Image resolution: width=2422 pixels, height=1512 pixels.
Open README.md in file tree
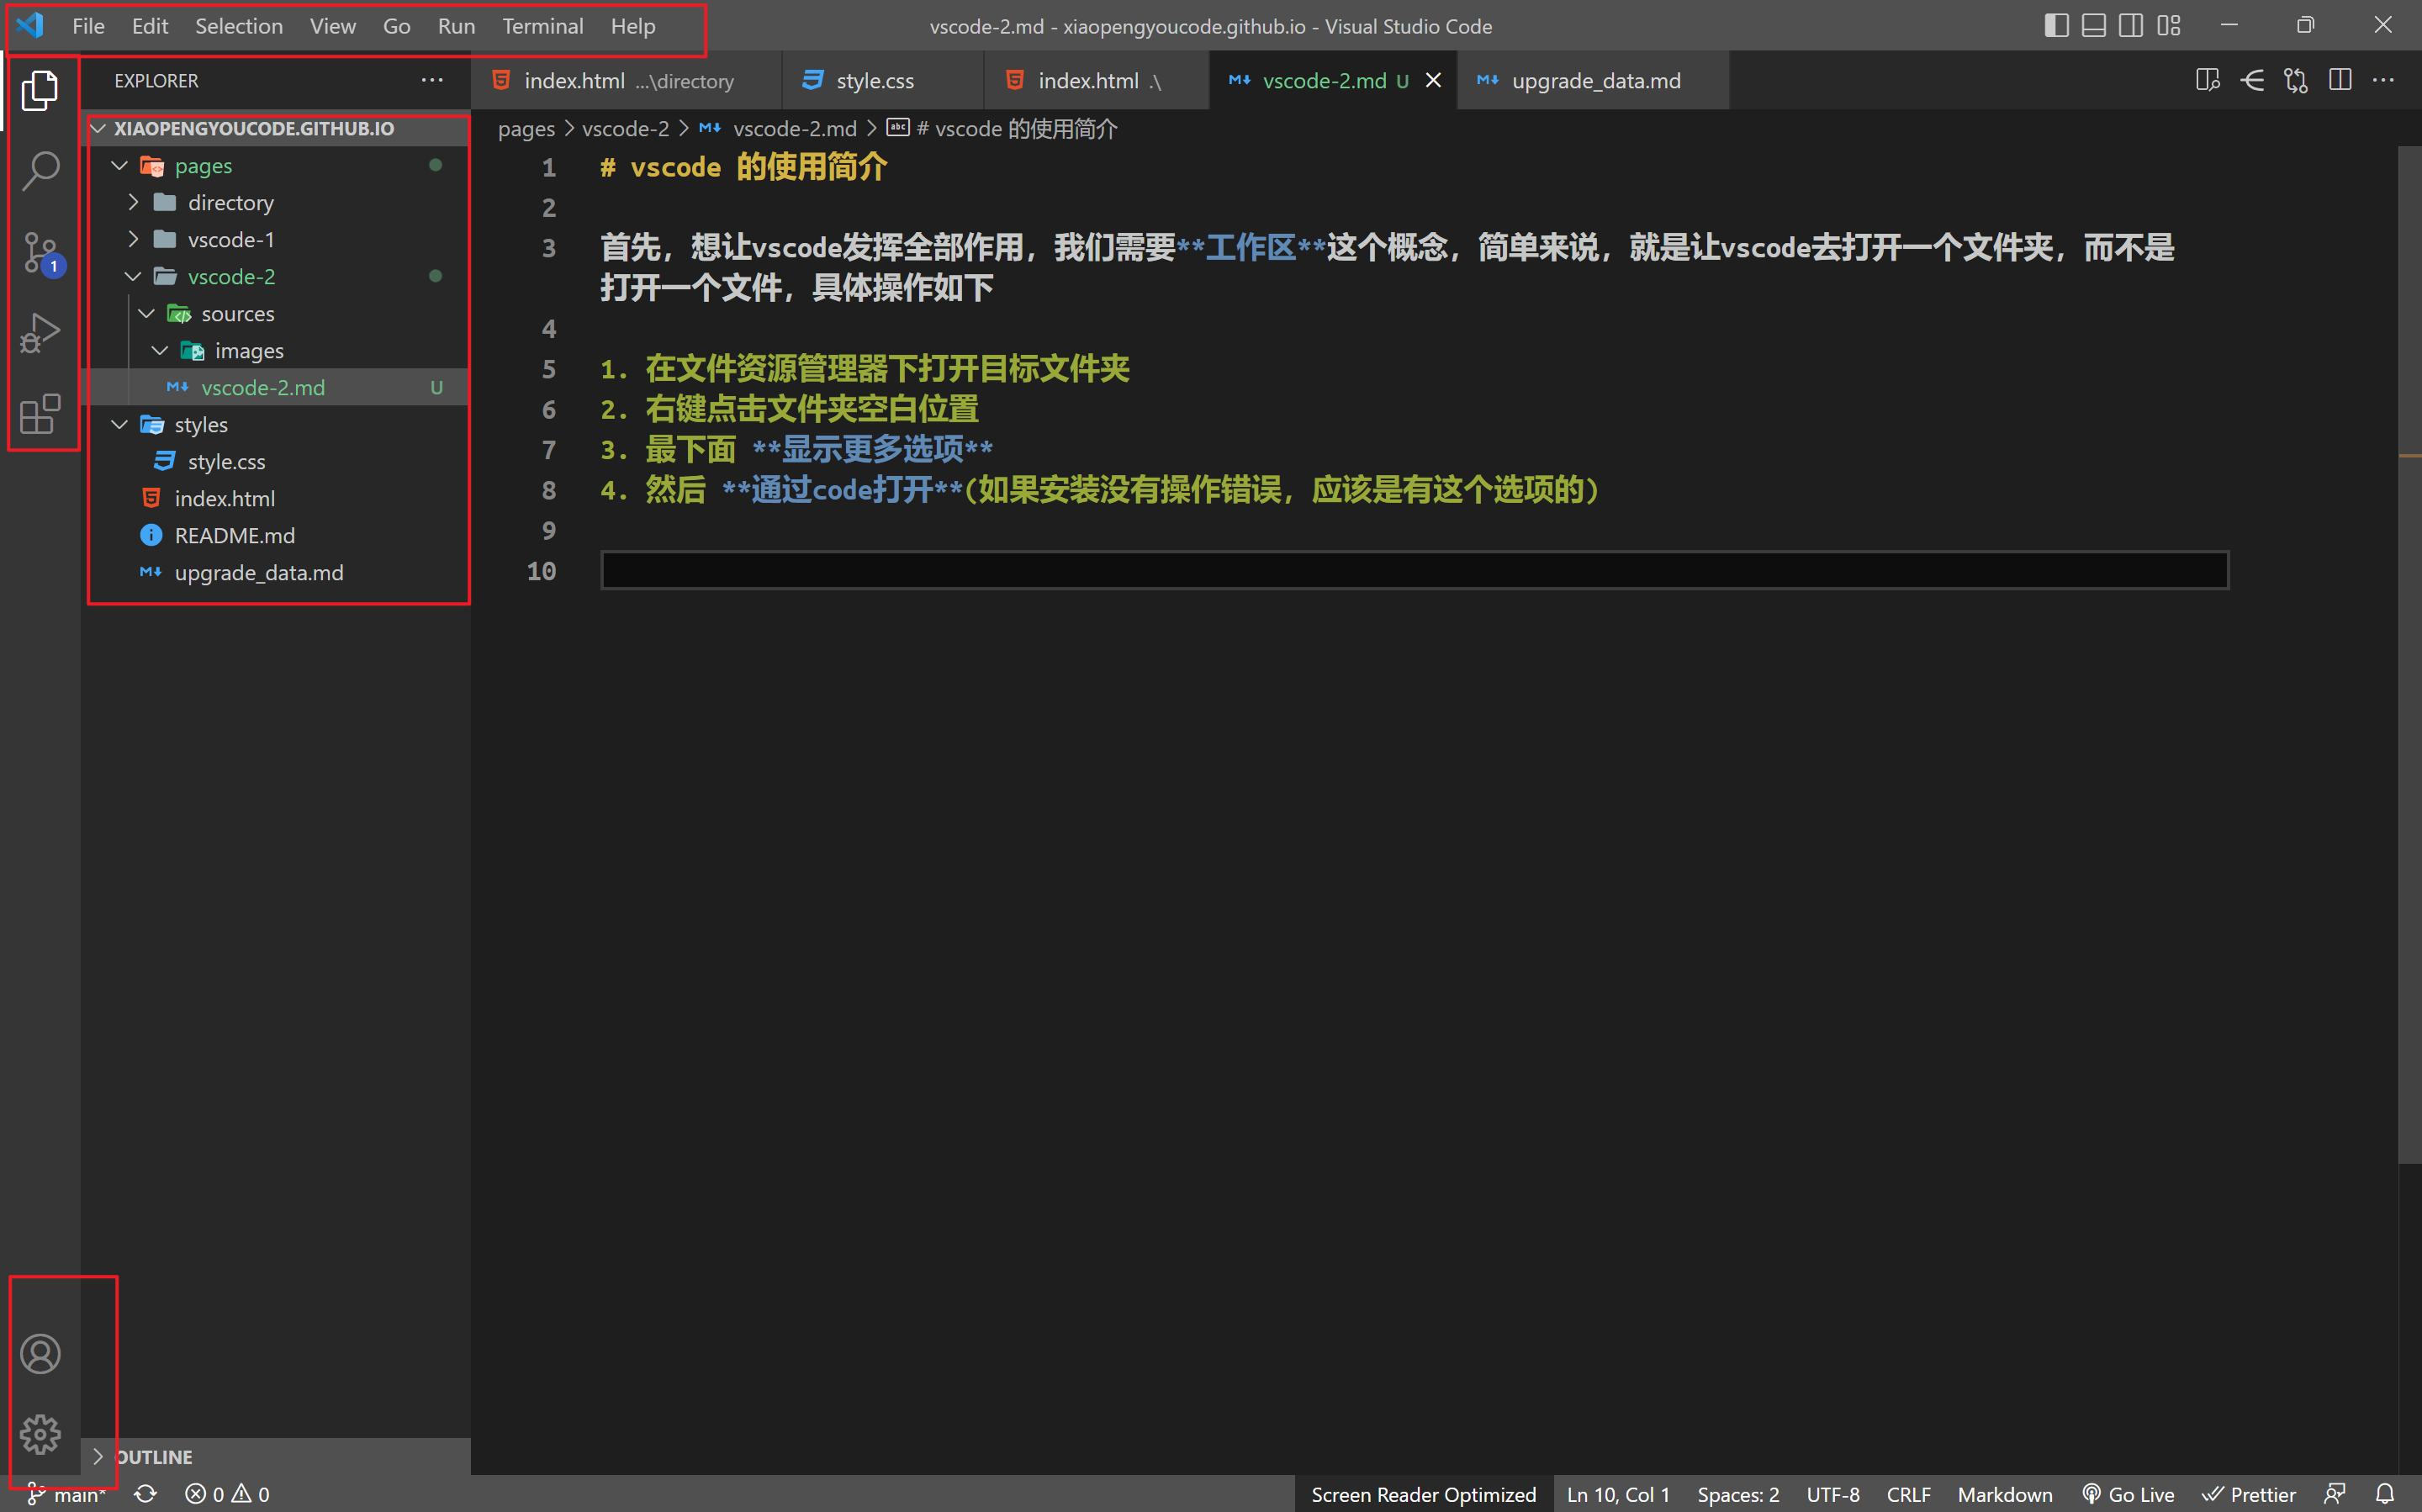point(276,535)
